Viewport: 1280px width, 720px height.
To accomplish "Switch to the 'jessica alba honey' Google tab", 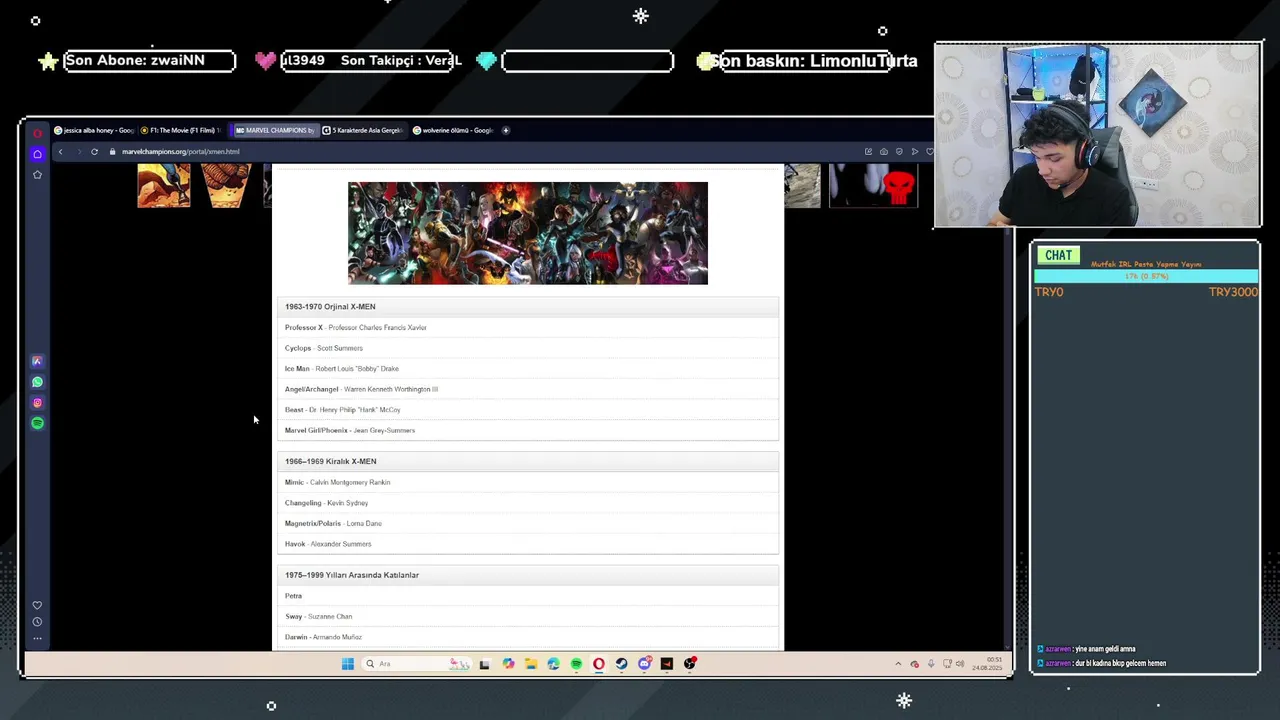I will click(93, 130).
